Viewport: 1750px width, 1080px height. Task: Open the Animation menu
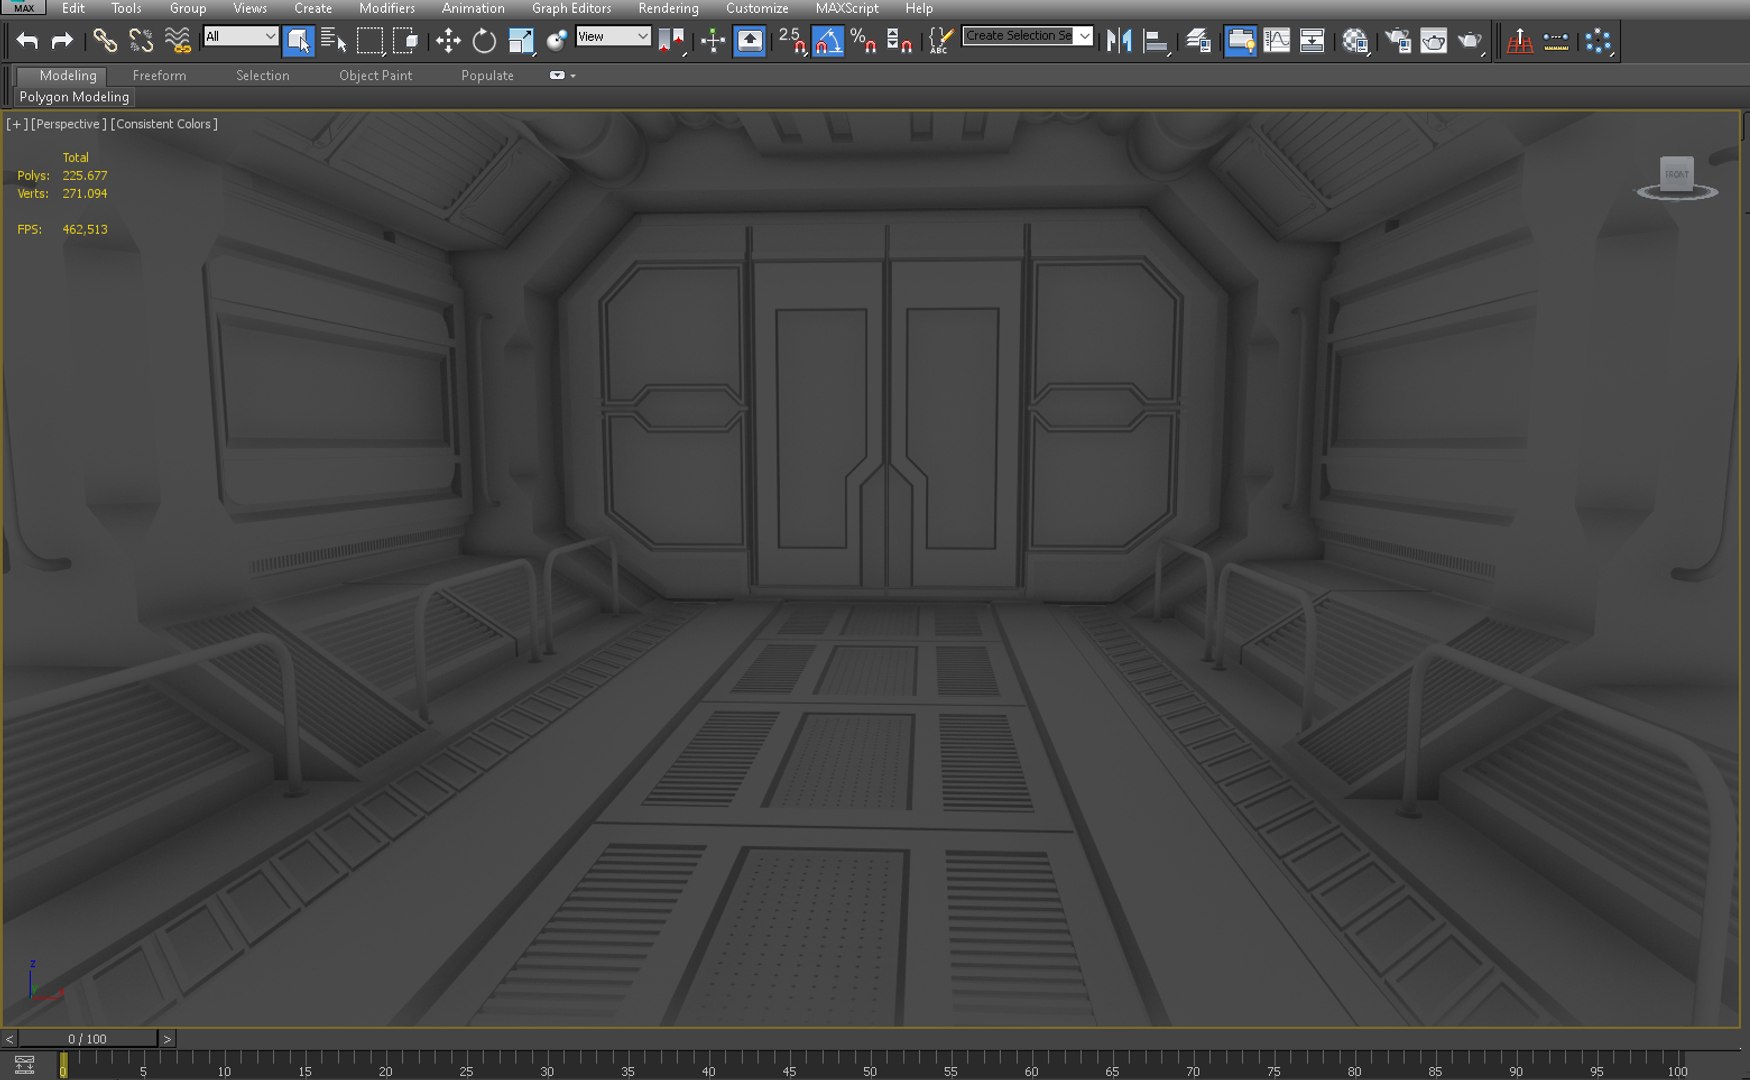click(473, 8)
